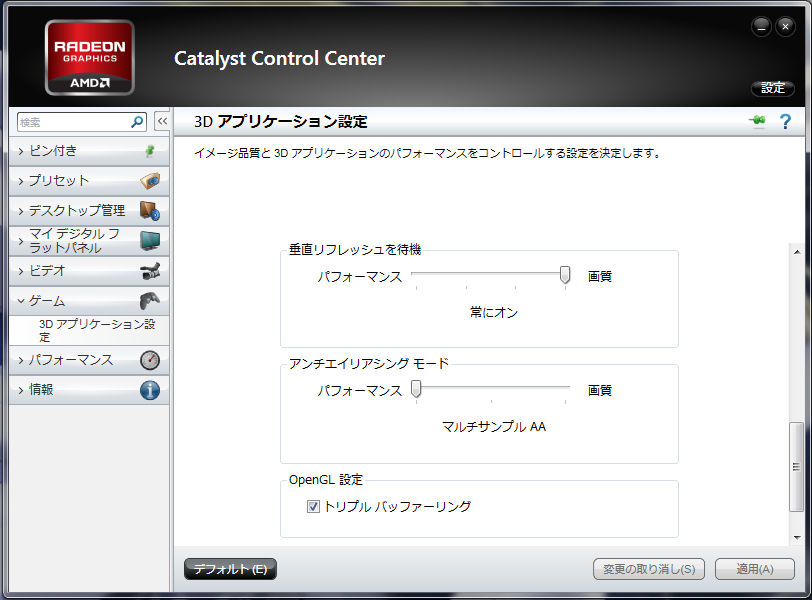Click the pin icon beside ピン付き
Image resolution: width=812 pixels, height=600 pixels.
point(150,151)
